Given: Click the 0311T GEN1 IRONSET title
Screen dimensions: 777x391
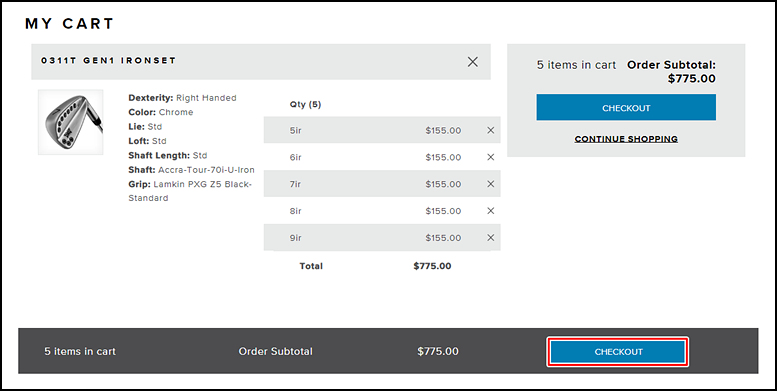Looking at the screenshot, I should [x=108, y=60].
